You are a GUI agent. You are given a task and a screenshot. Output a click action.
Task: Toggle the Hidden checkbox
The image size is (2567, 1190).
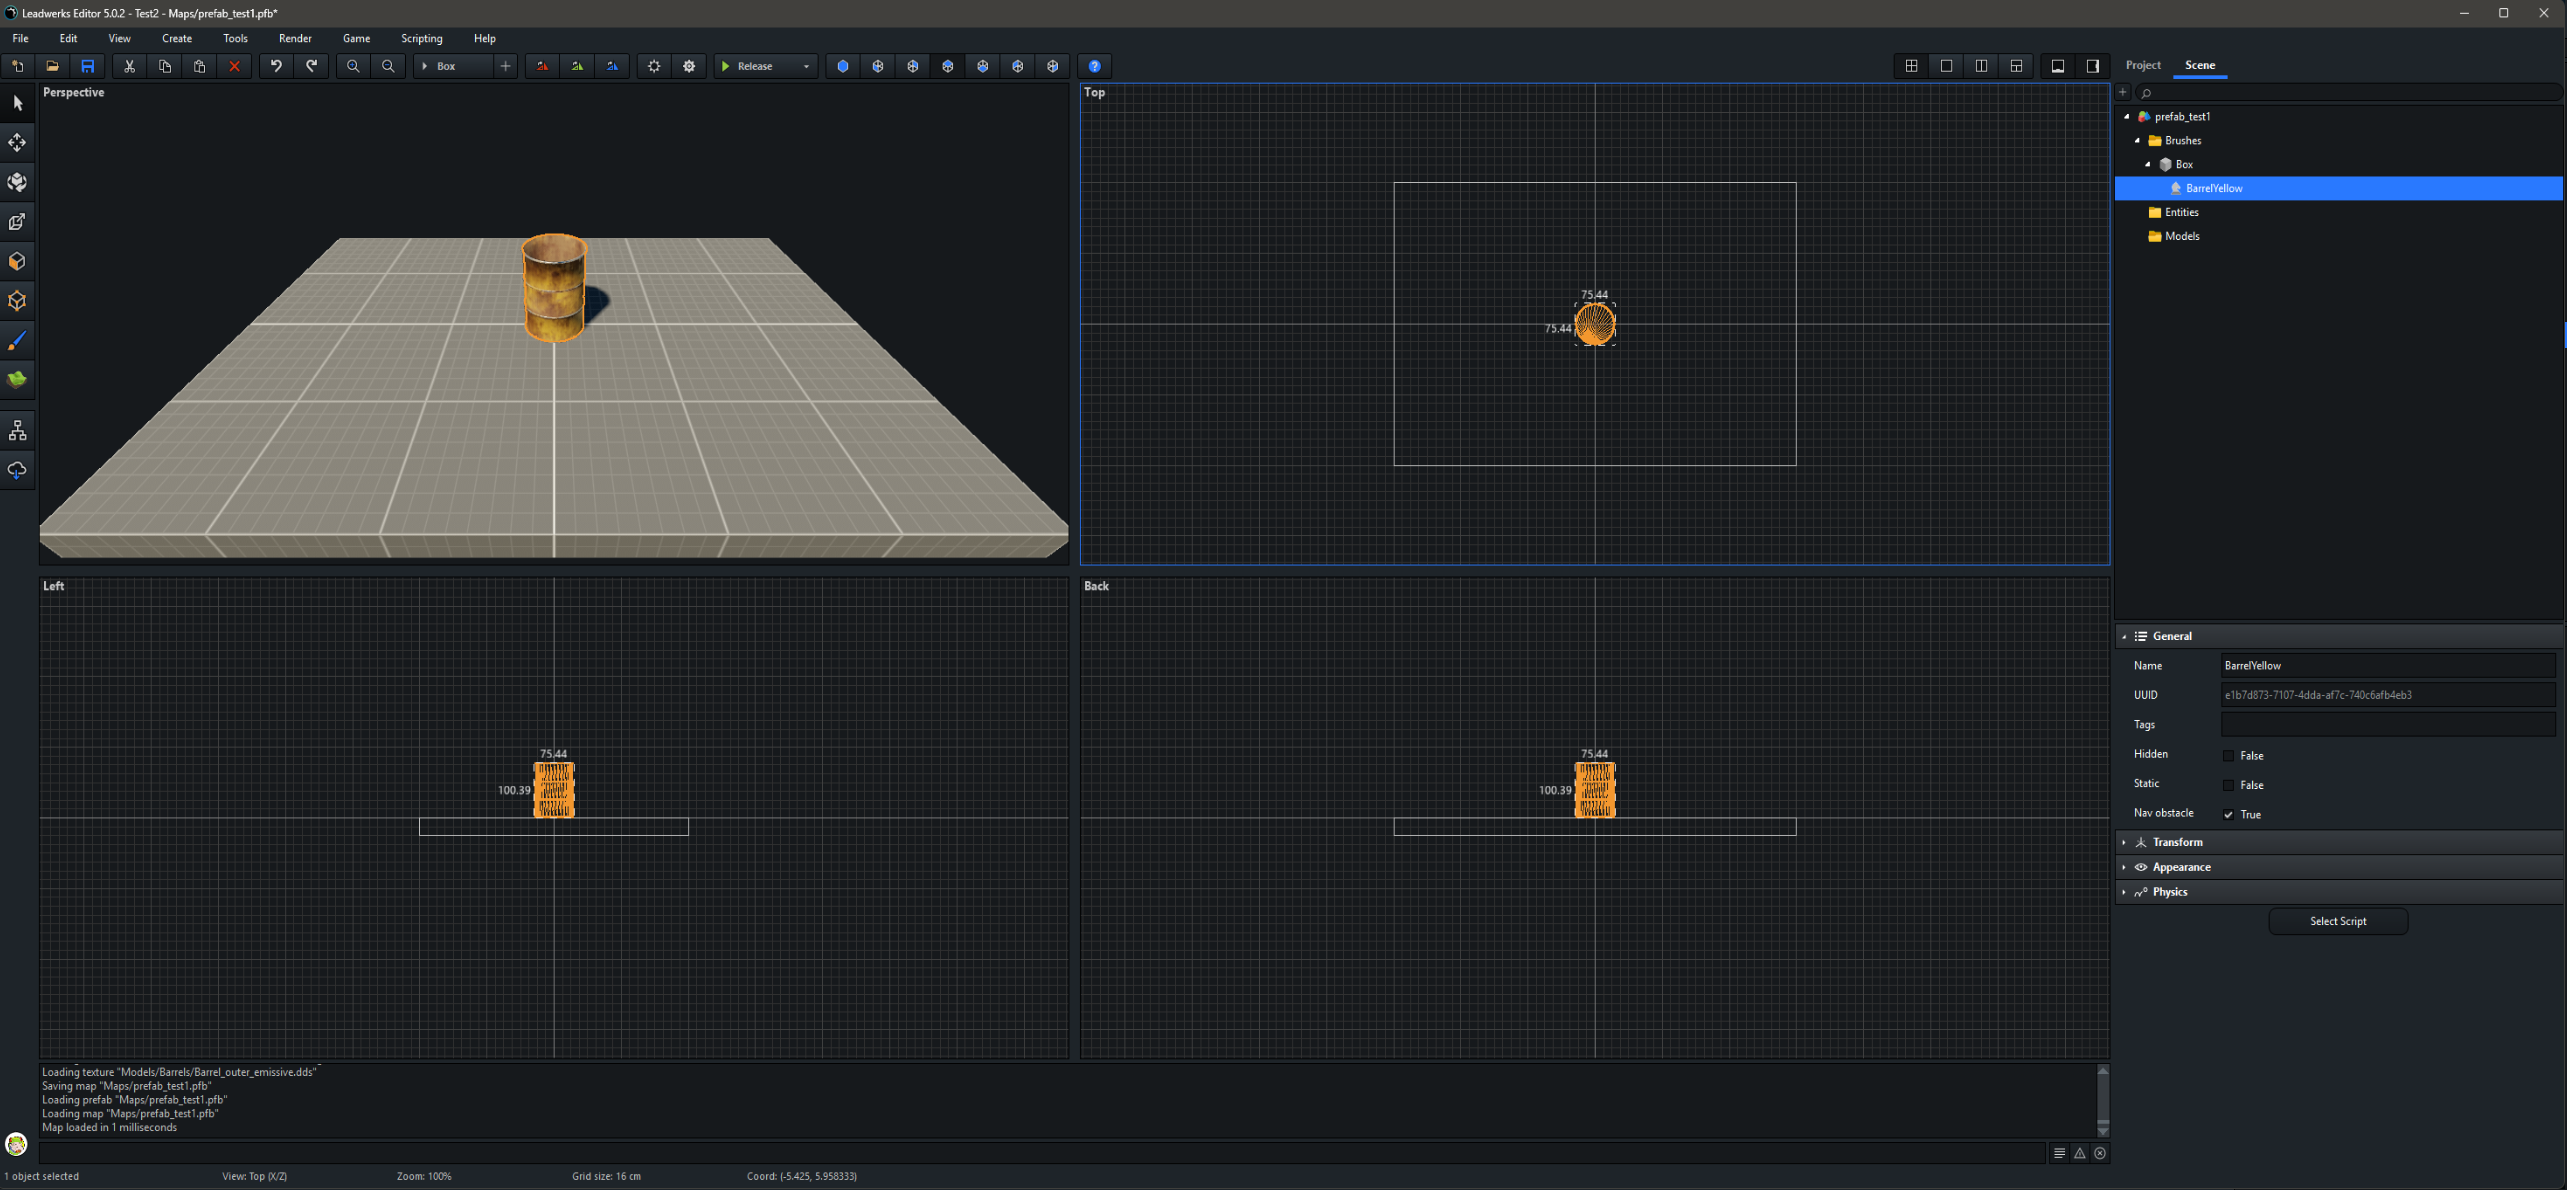[2228, 756]
